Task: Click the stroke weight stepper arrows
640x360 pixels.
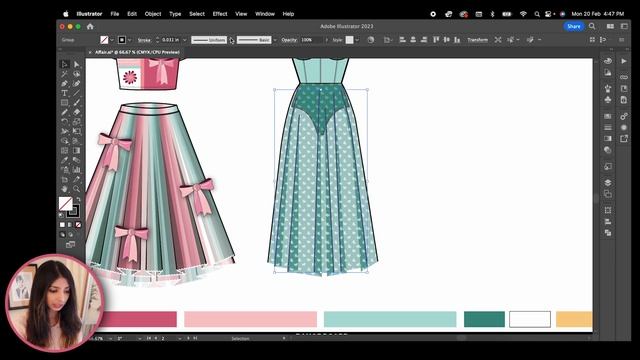Action: 157,40
